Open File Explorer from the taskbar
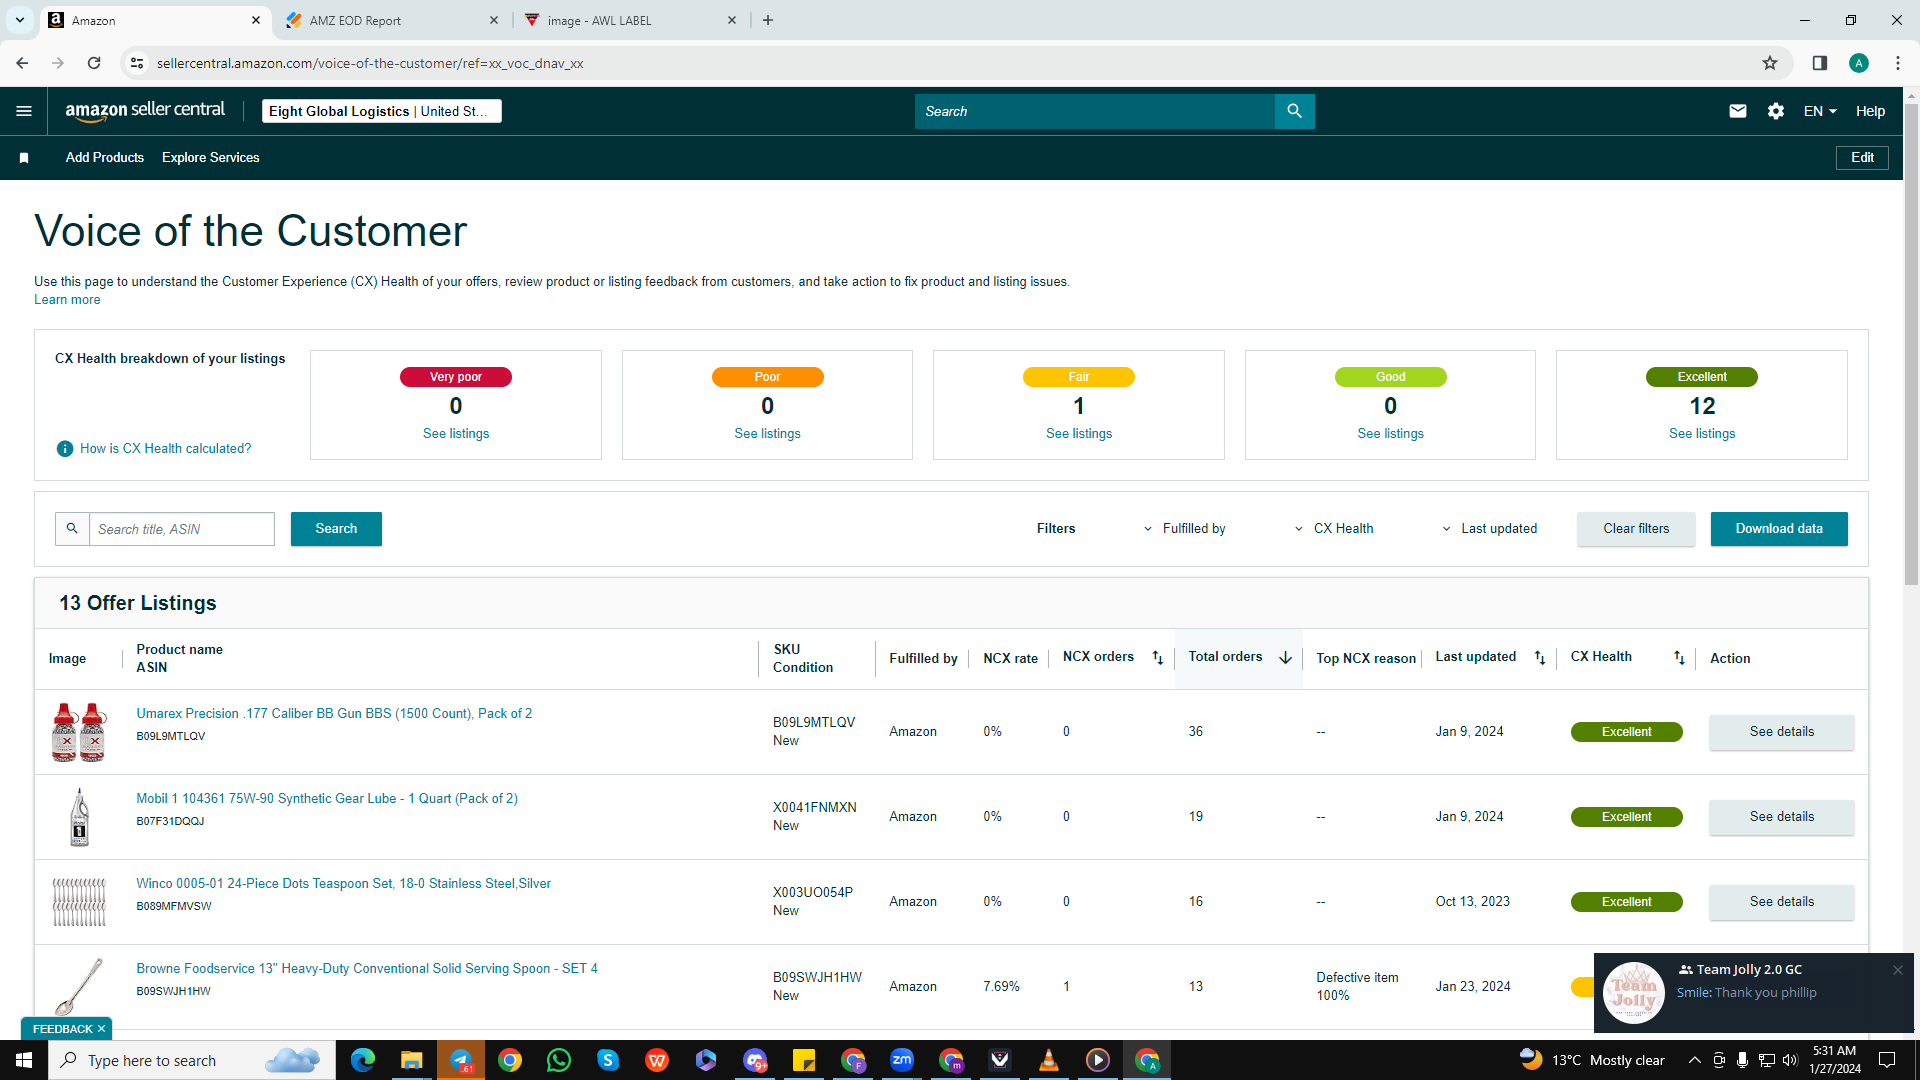The image size is (1920, 1080). [411, 1060]
